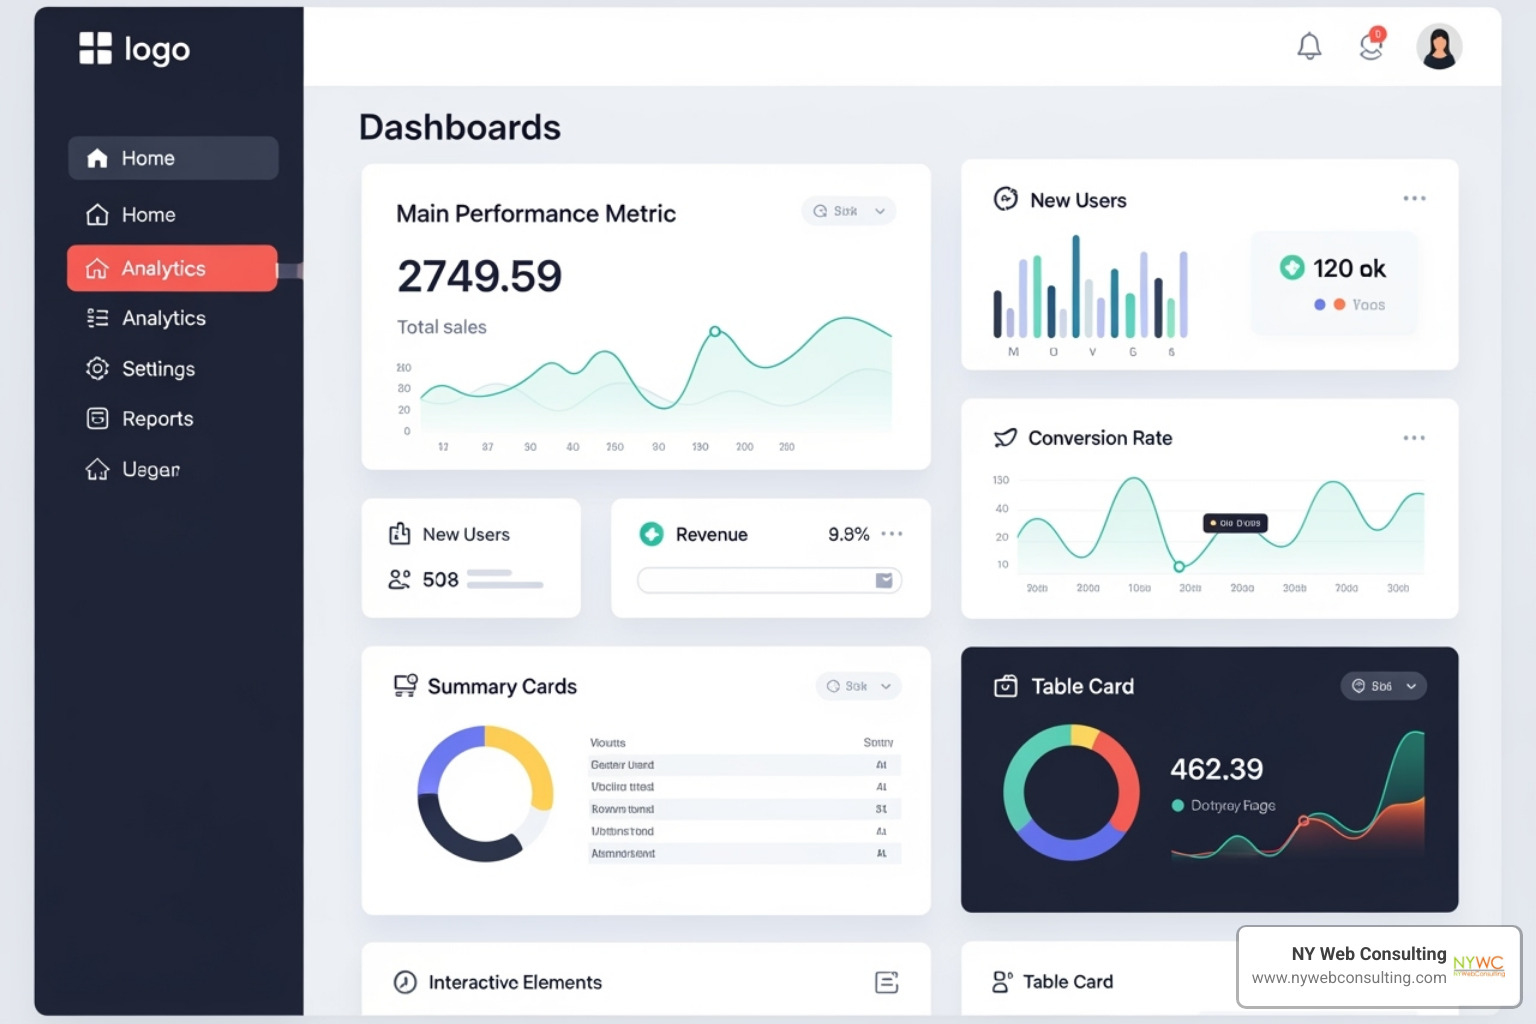The width and height of the screenshot is (1536, 1024).
Task: Open the Revenue card three-dot menu
Action: point(892,534)
